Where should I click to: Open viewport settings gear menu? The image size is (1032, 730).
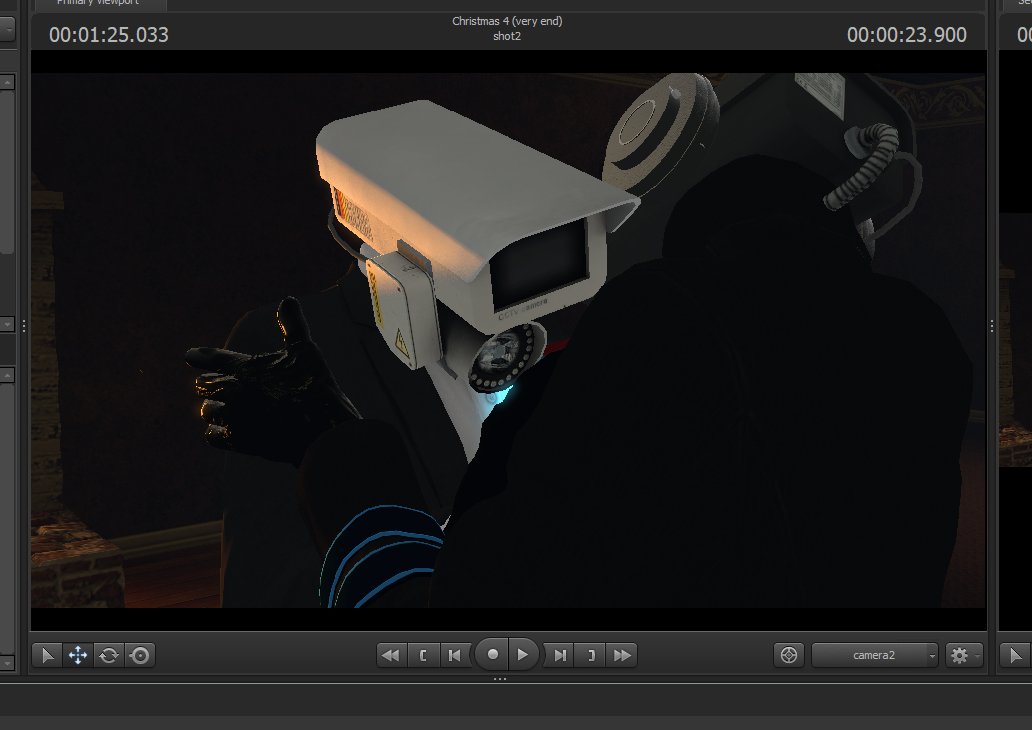964,655
